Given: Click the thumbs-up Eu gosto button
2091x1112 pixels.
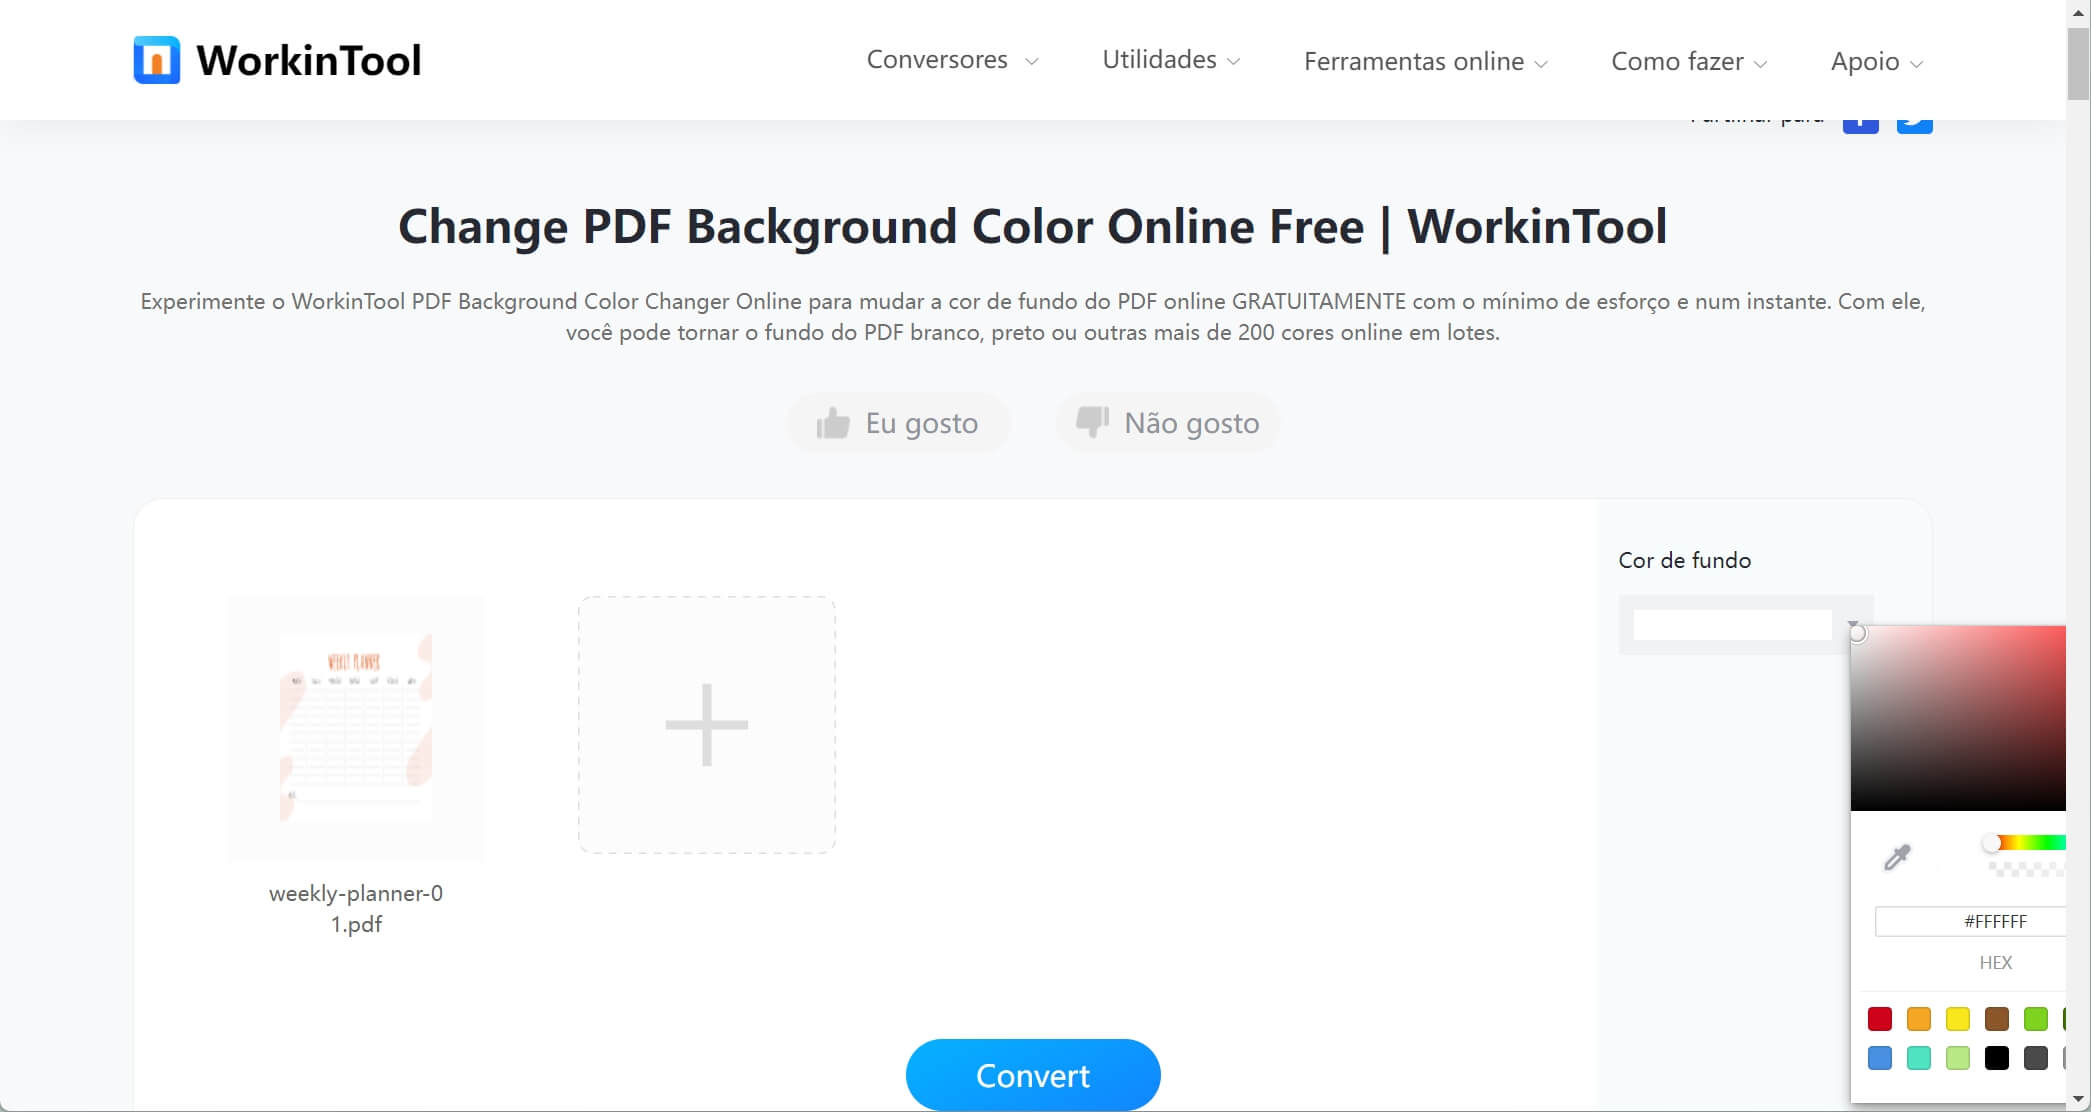Looking at the screenshot, I should click(x=897, y=423).
